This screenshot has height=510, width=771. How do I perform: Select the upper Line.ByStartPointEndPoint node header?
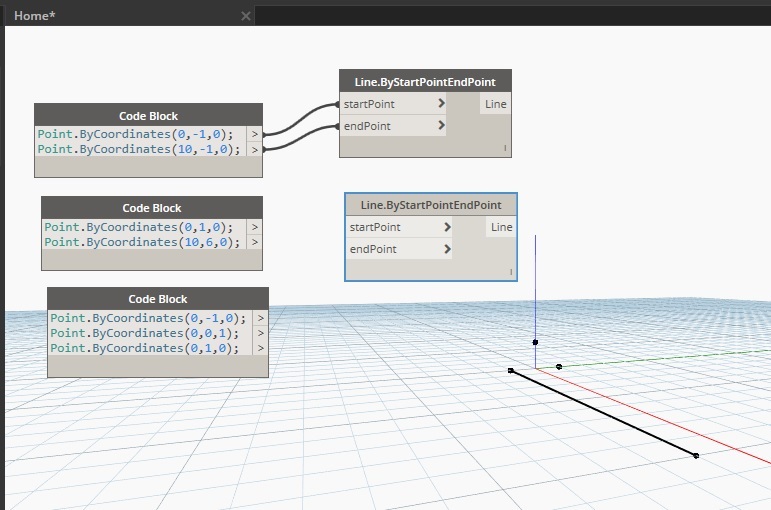click(425, 81)
